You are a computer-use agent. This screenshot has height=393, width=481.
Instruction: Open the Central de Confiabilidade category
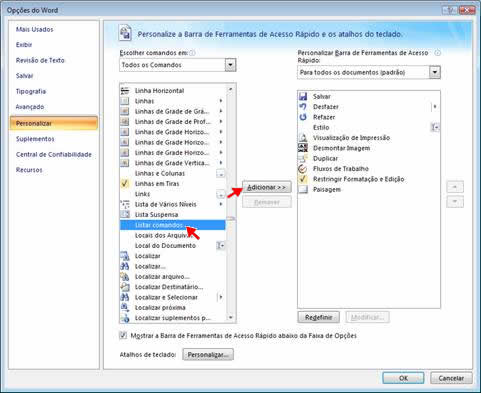click(x=54, y=154)
